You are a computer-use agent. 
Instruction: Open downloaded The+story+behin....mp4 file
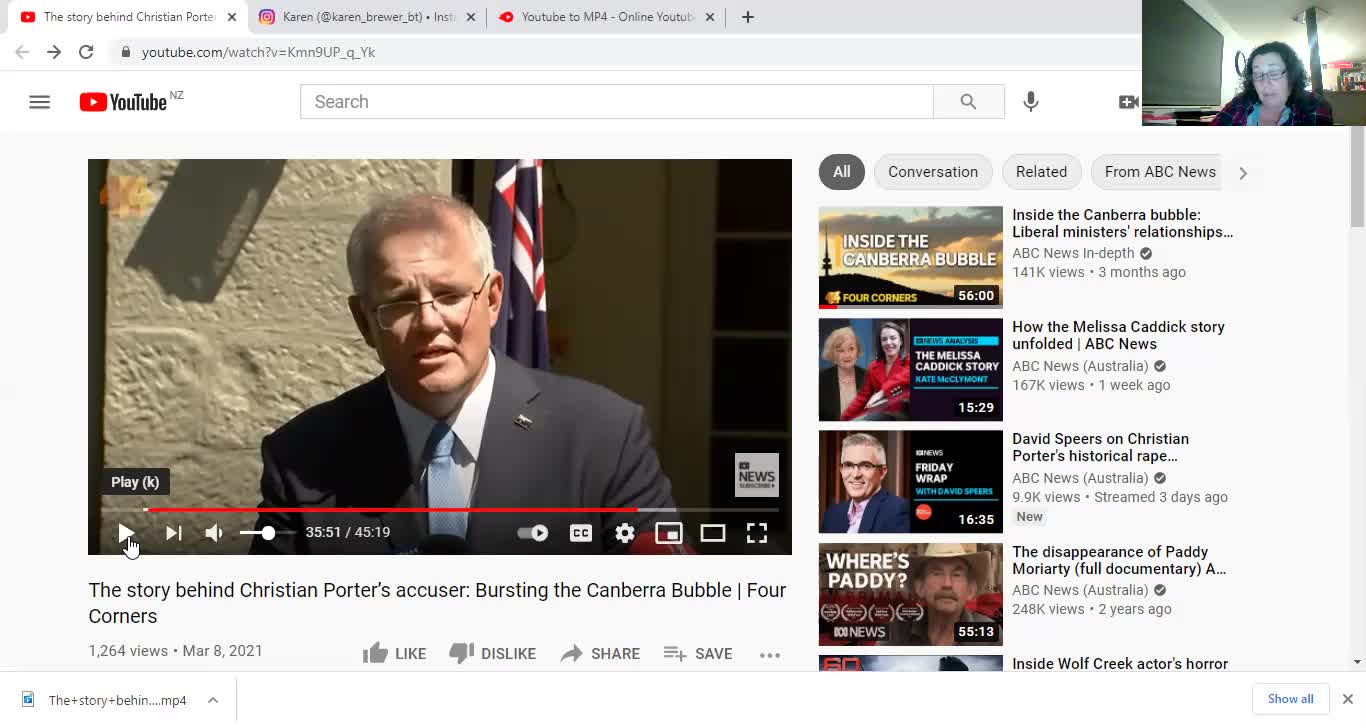tap(117, 700)
